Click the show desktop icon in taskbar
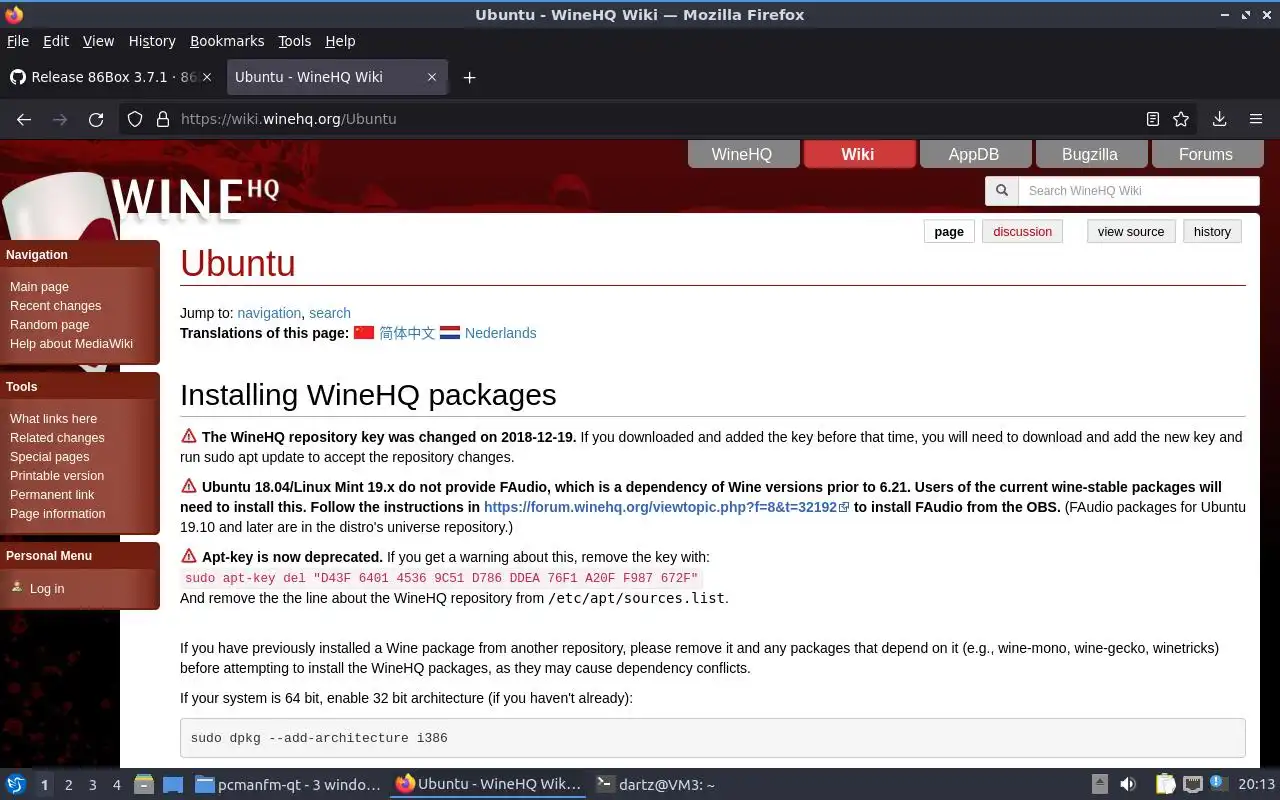Screen dimensions: 1280x800 pos(173,785)
